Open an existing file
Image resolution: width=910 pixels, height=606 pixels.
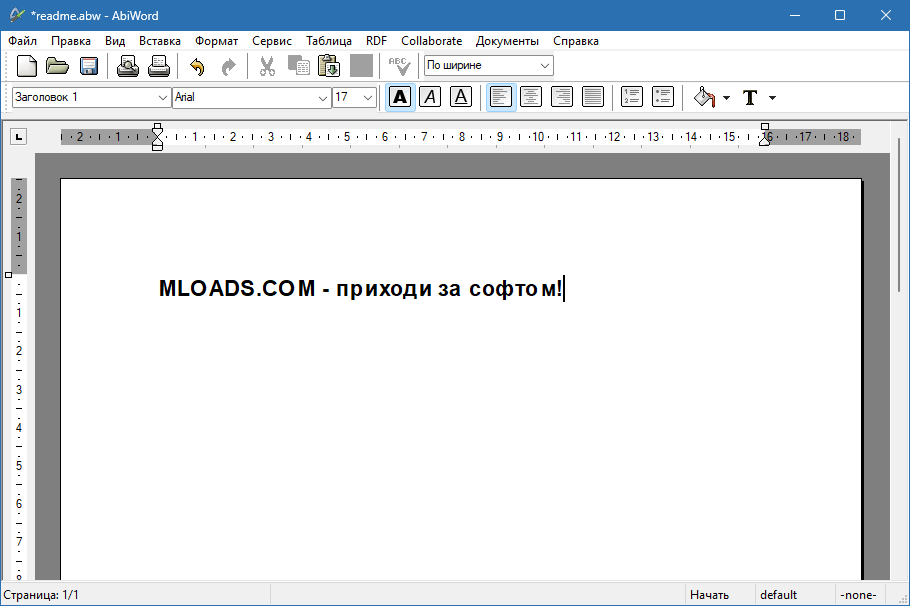click(57, 66)
